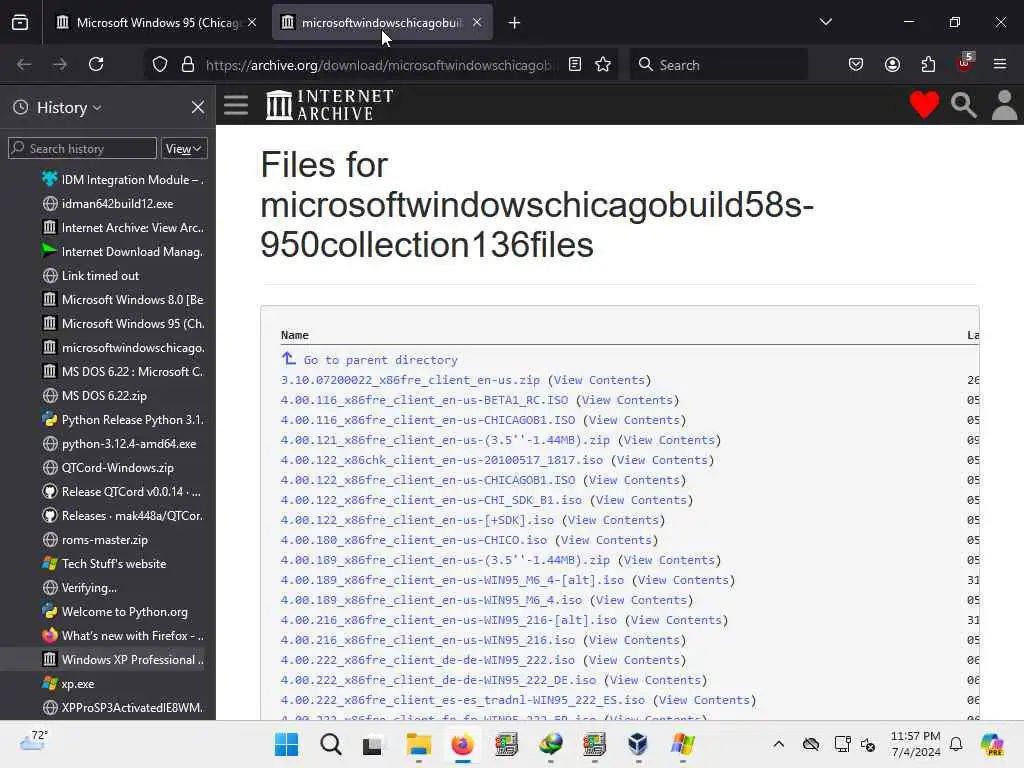Go forward to next page
1024x768 pixels.
pyautogui.click(x=60, y=64)
